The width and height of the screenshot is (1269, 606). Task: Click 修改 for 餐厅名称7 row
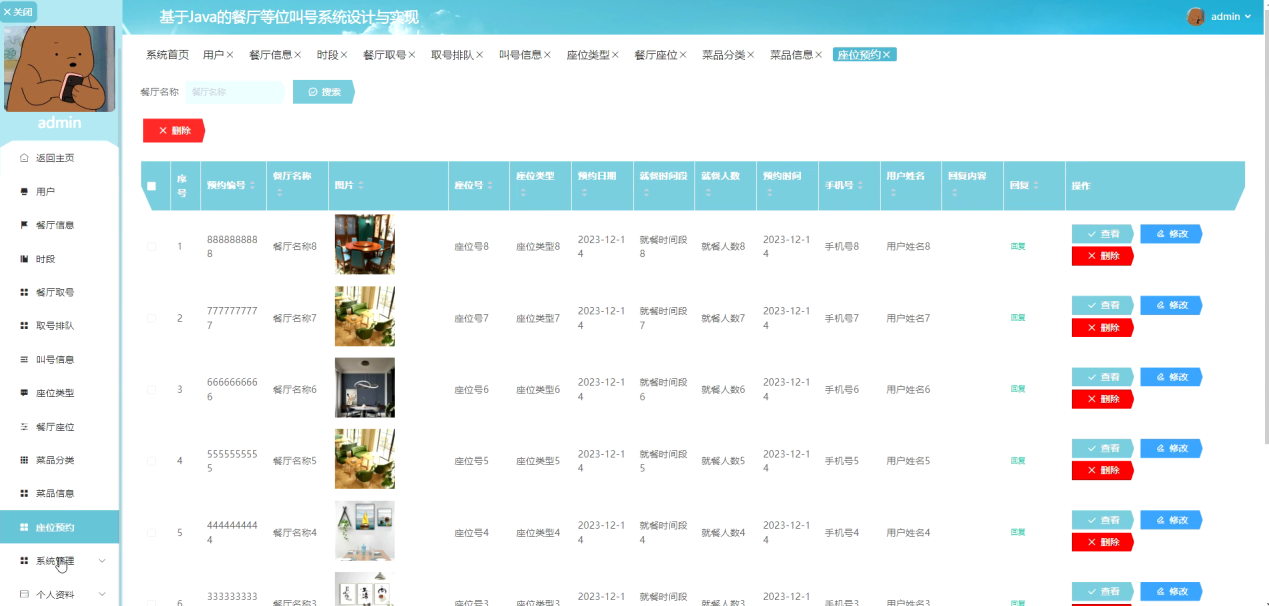(x=1171, y=305)
